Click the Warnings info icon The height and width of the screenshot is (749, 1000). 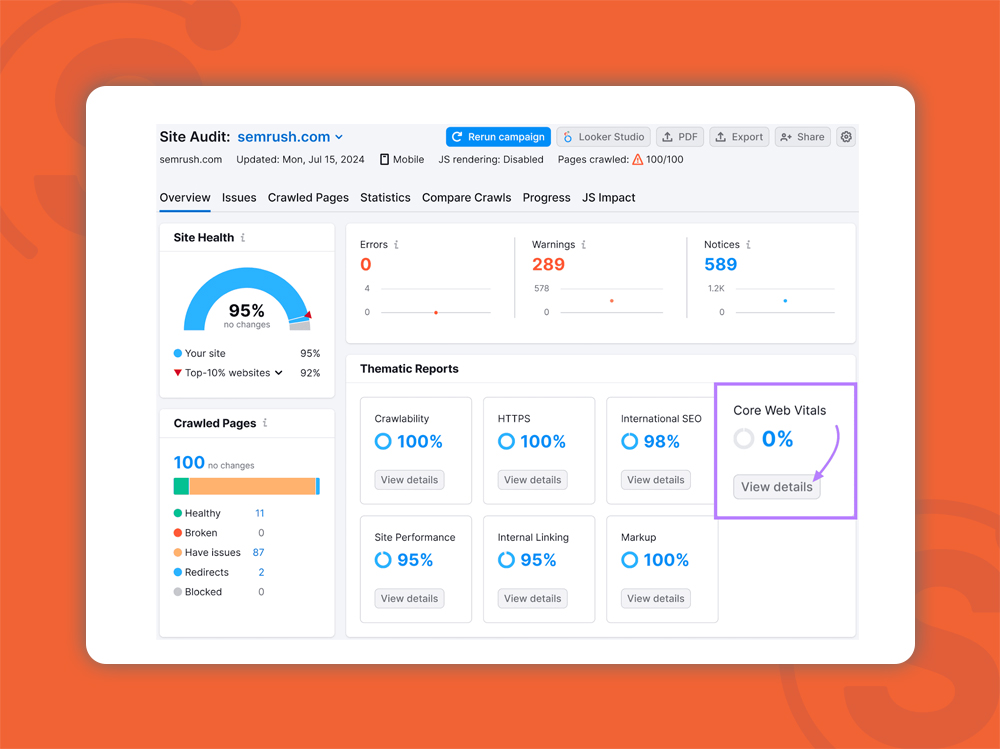point(584,244)
